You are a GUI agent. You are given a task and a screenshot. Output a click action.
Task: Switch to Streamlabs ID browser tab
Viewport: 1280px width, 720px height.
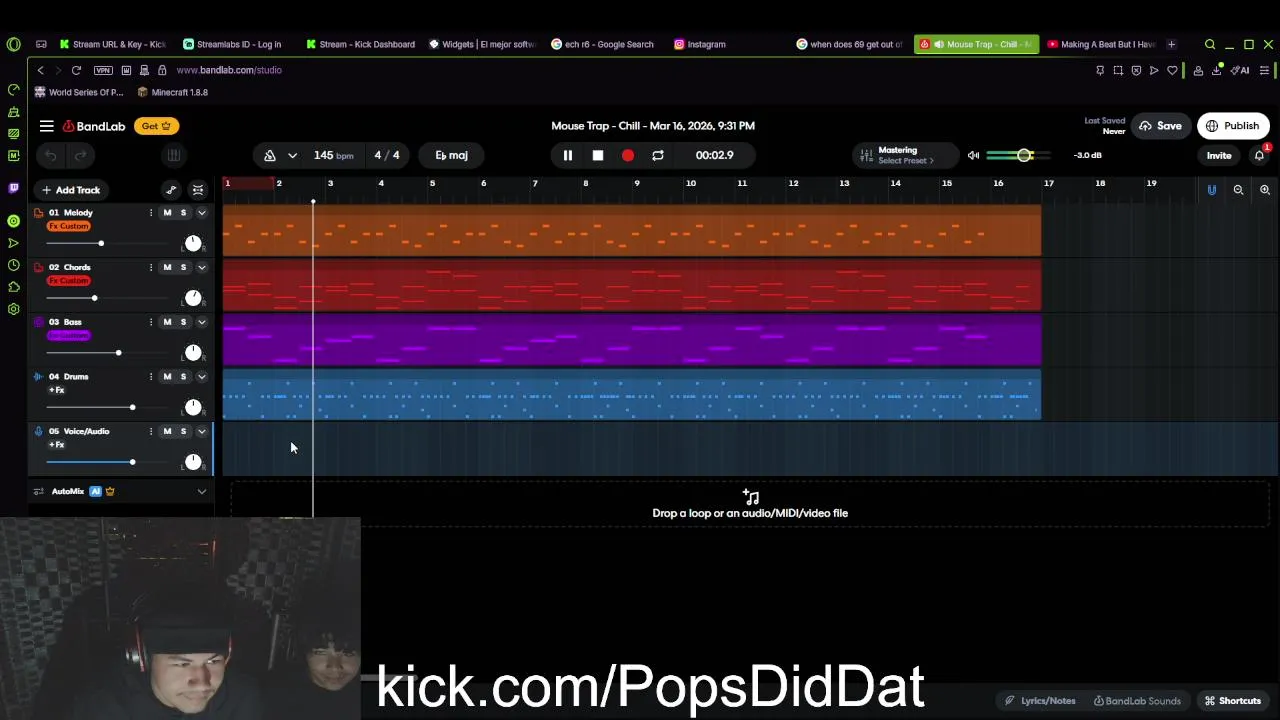[232, 44]
